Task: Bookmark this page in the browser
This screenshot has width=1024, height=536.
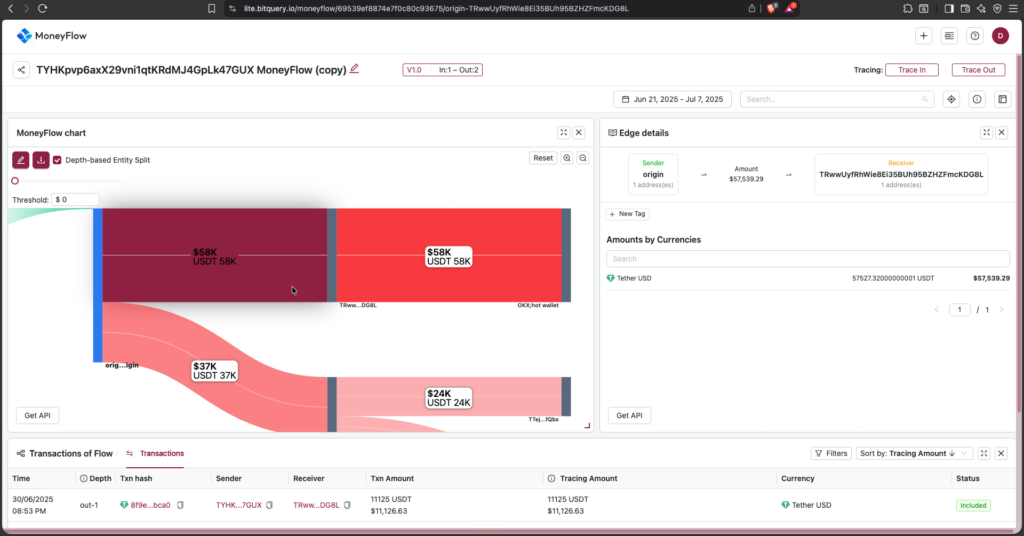Action: pyautogui.click(x=212, y=8)
